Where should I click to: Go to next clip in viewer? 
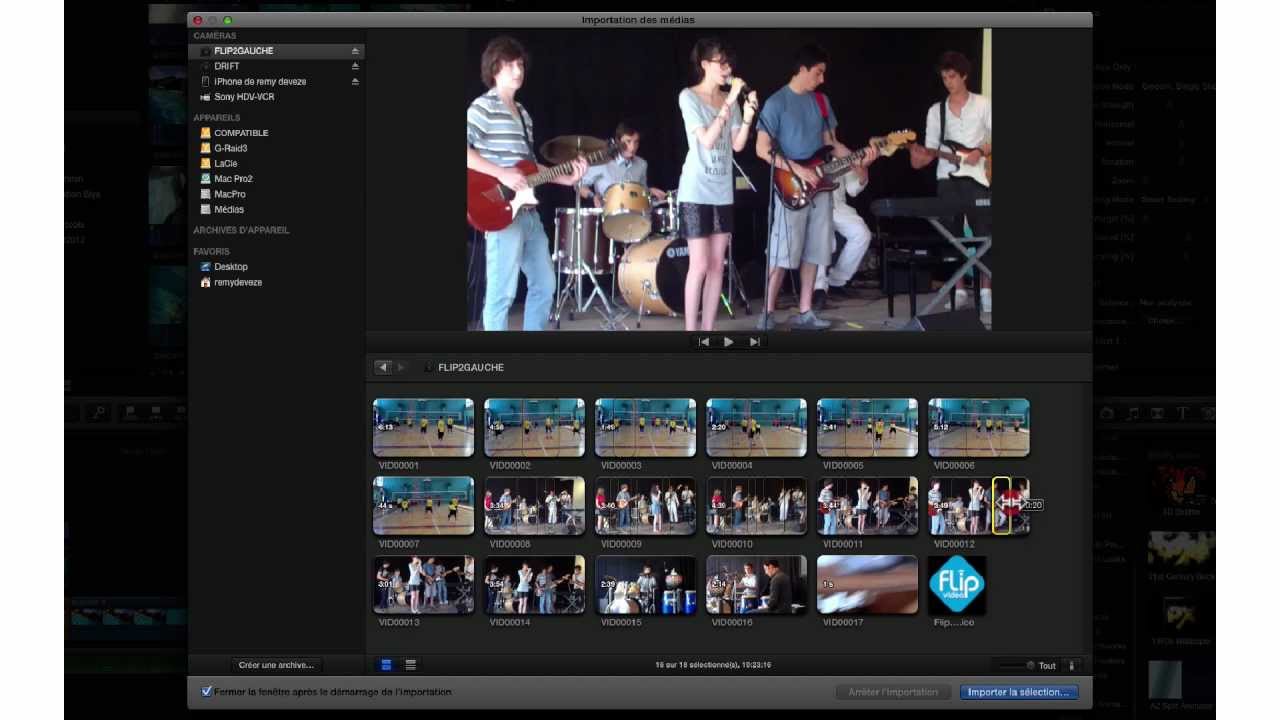click(x=755, y=342)
